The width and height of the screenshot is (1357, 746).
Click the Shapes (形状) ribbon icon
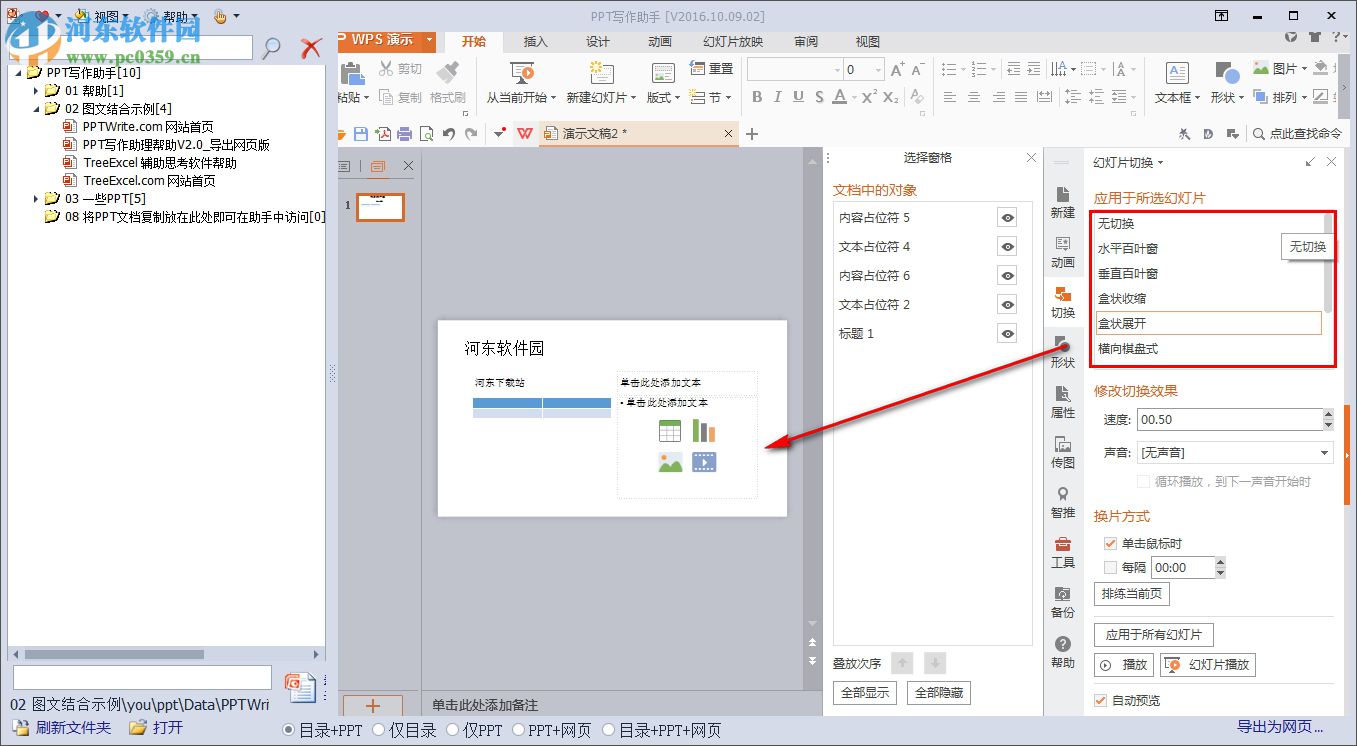pyautogui.click(x=1226, y=73)
